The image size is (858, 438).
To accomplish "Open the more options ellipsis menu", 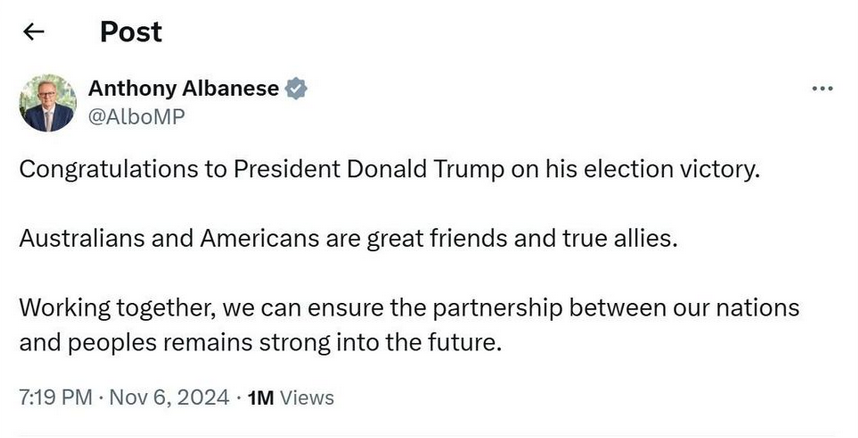I will (822, 88).
